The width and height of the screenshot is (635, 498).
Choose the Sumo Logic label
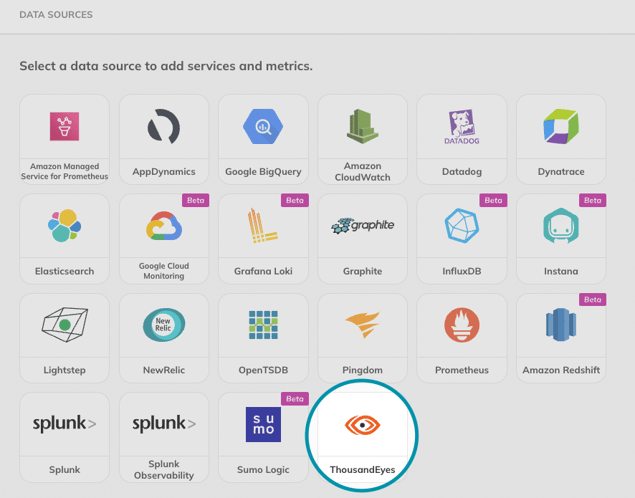[x=263, y=470]
